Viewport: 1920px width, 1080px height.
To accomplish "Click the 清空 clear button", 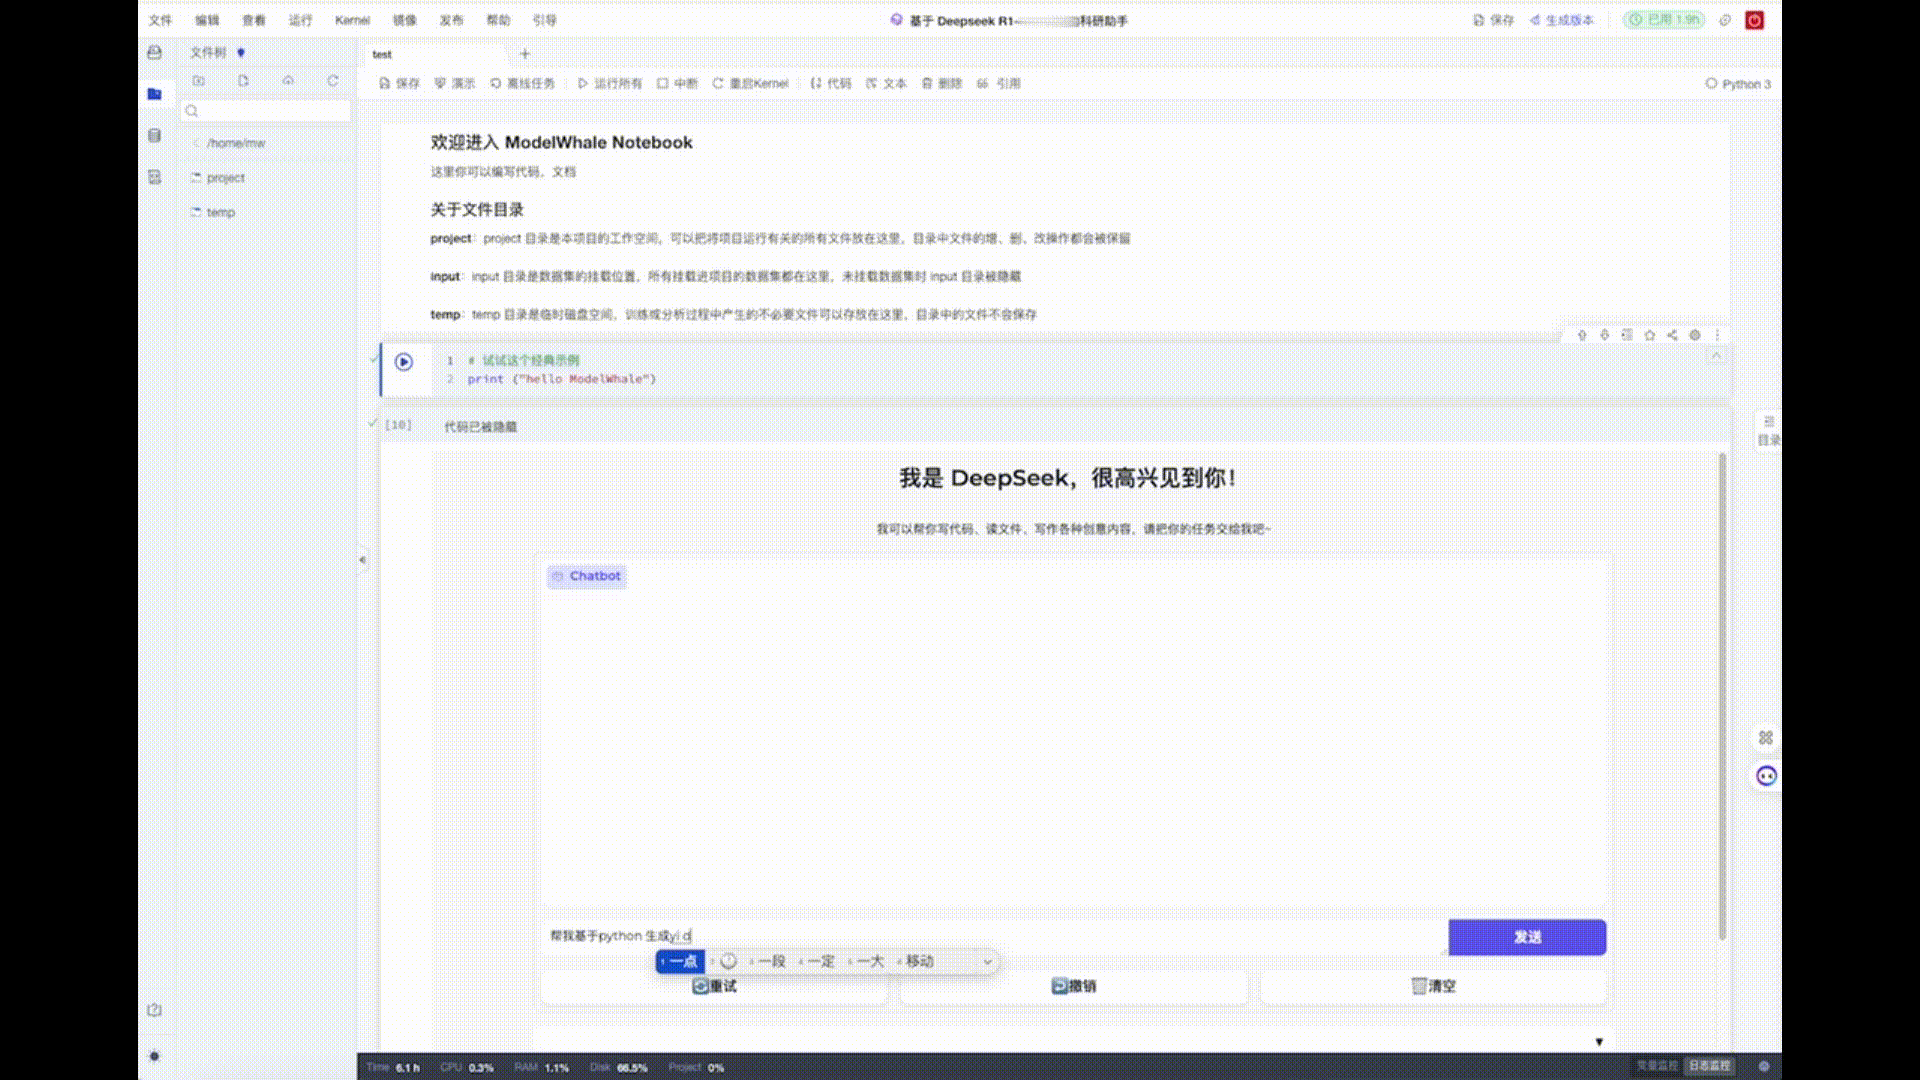I will (1434, 986).
